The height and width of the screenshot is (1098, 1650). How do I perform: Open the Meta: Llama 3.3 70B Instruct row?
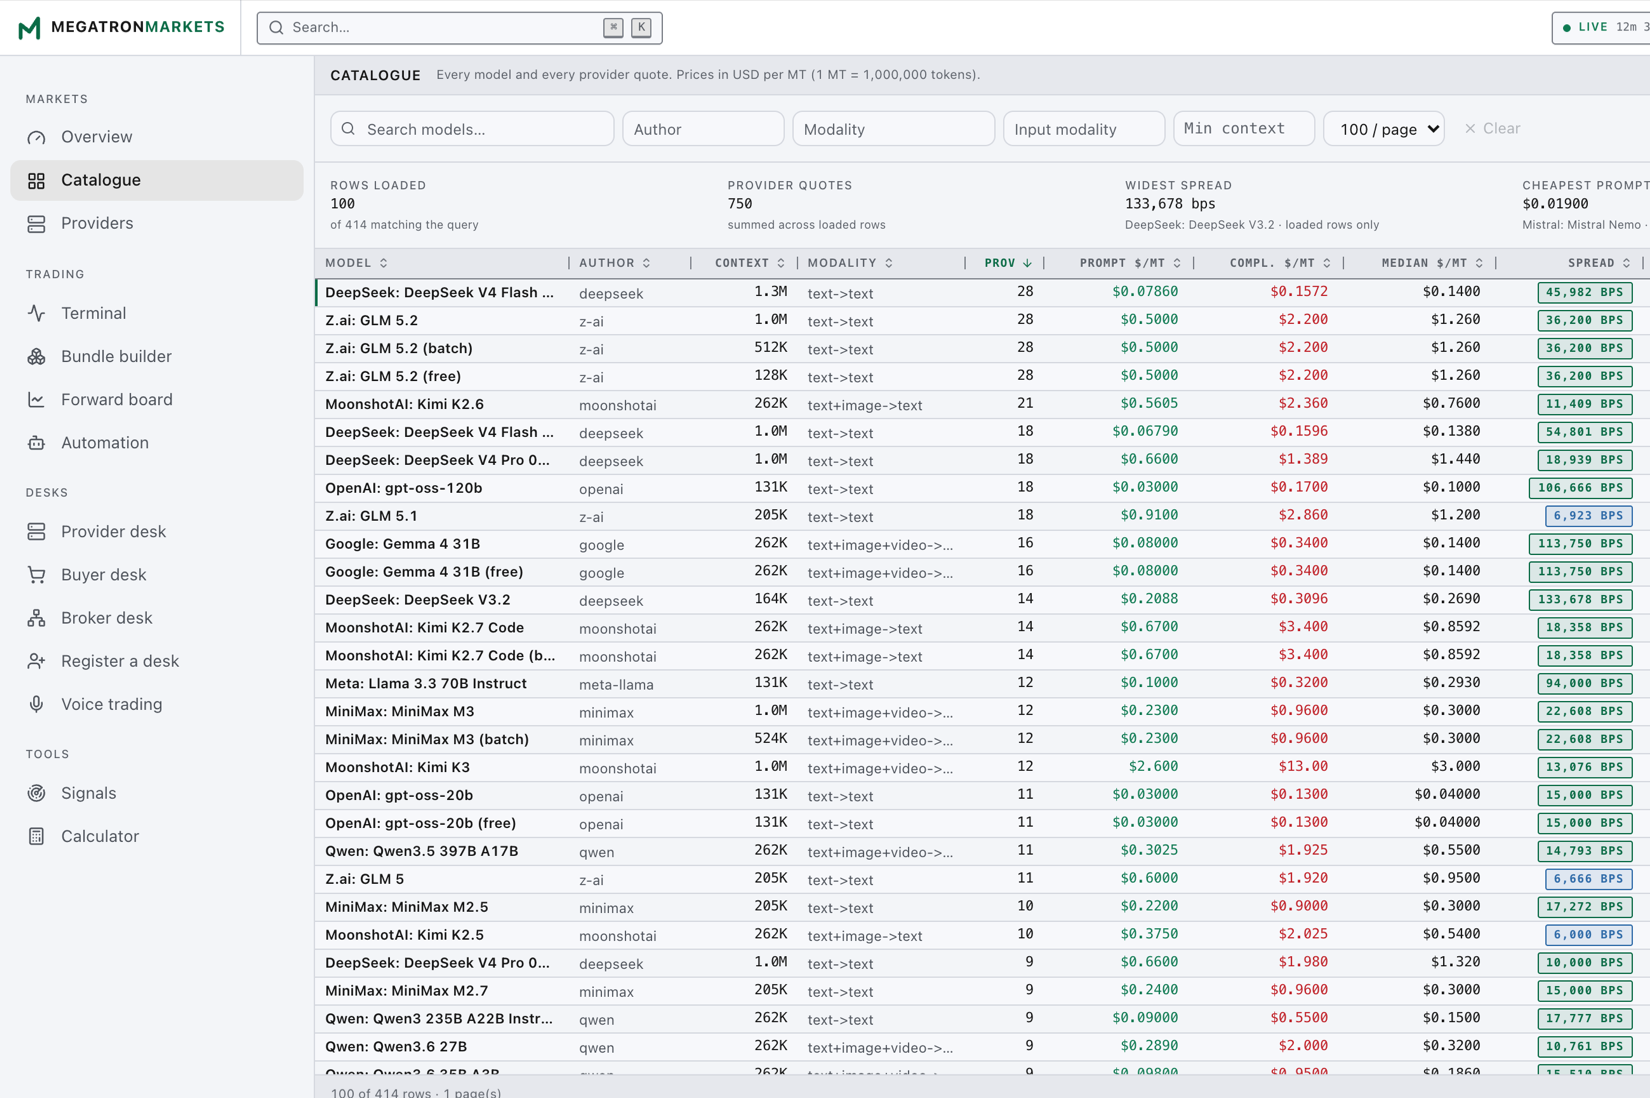982,684
